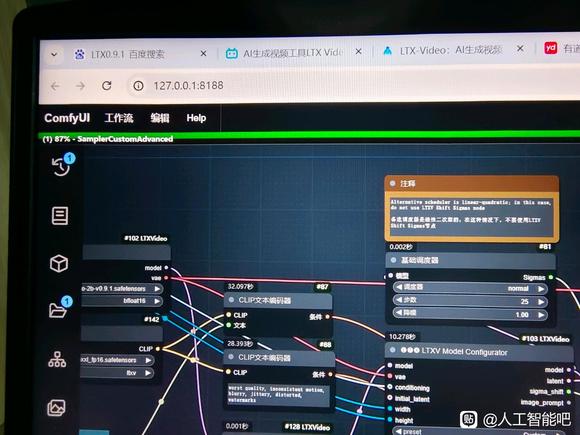Open the queue history sidebar icon
This screenshot has width=580, height=435.
[61, 165]
